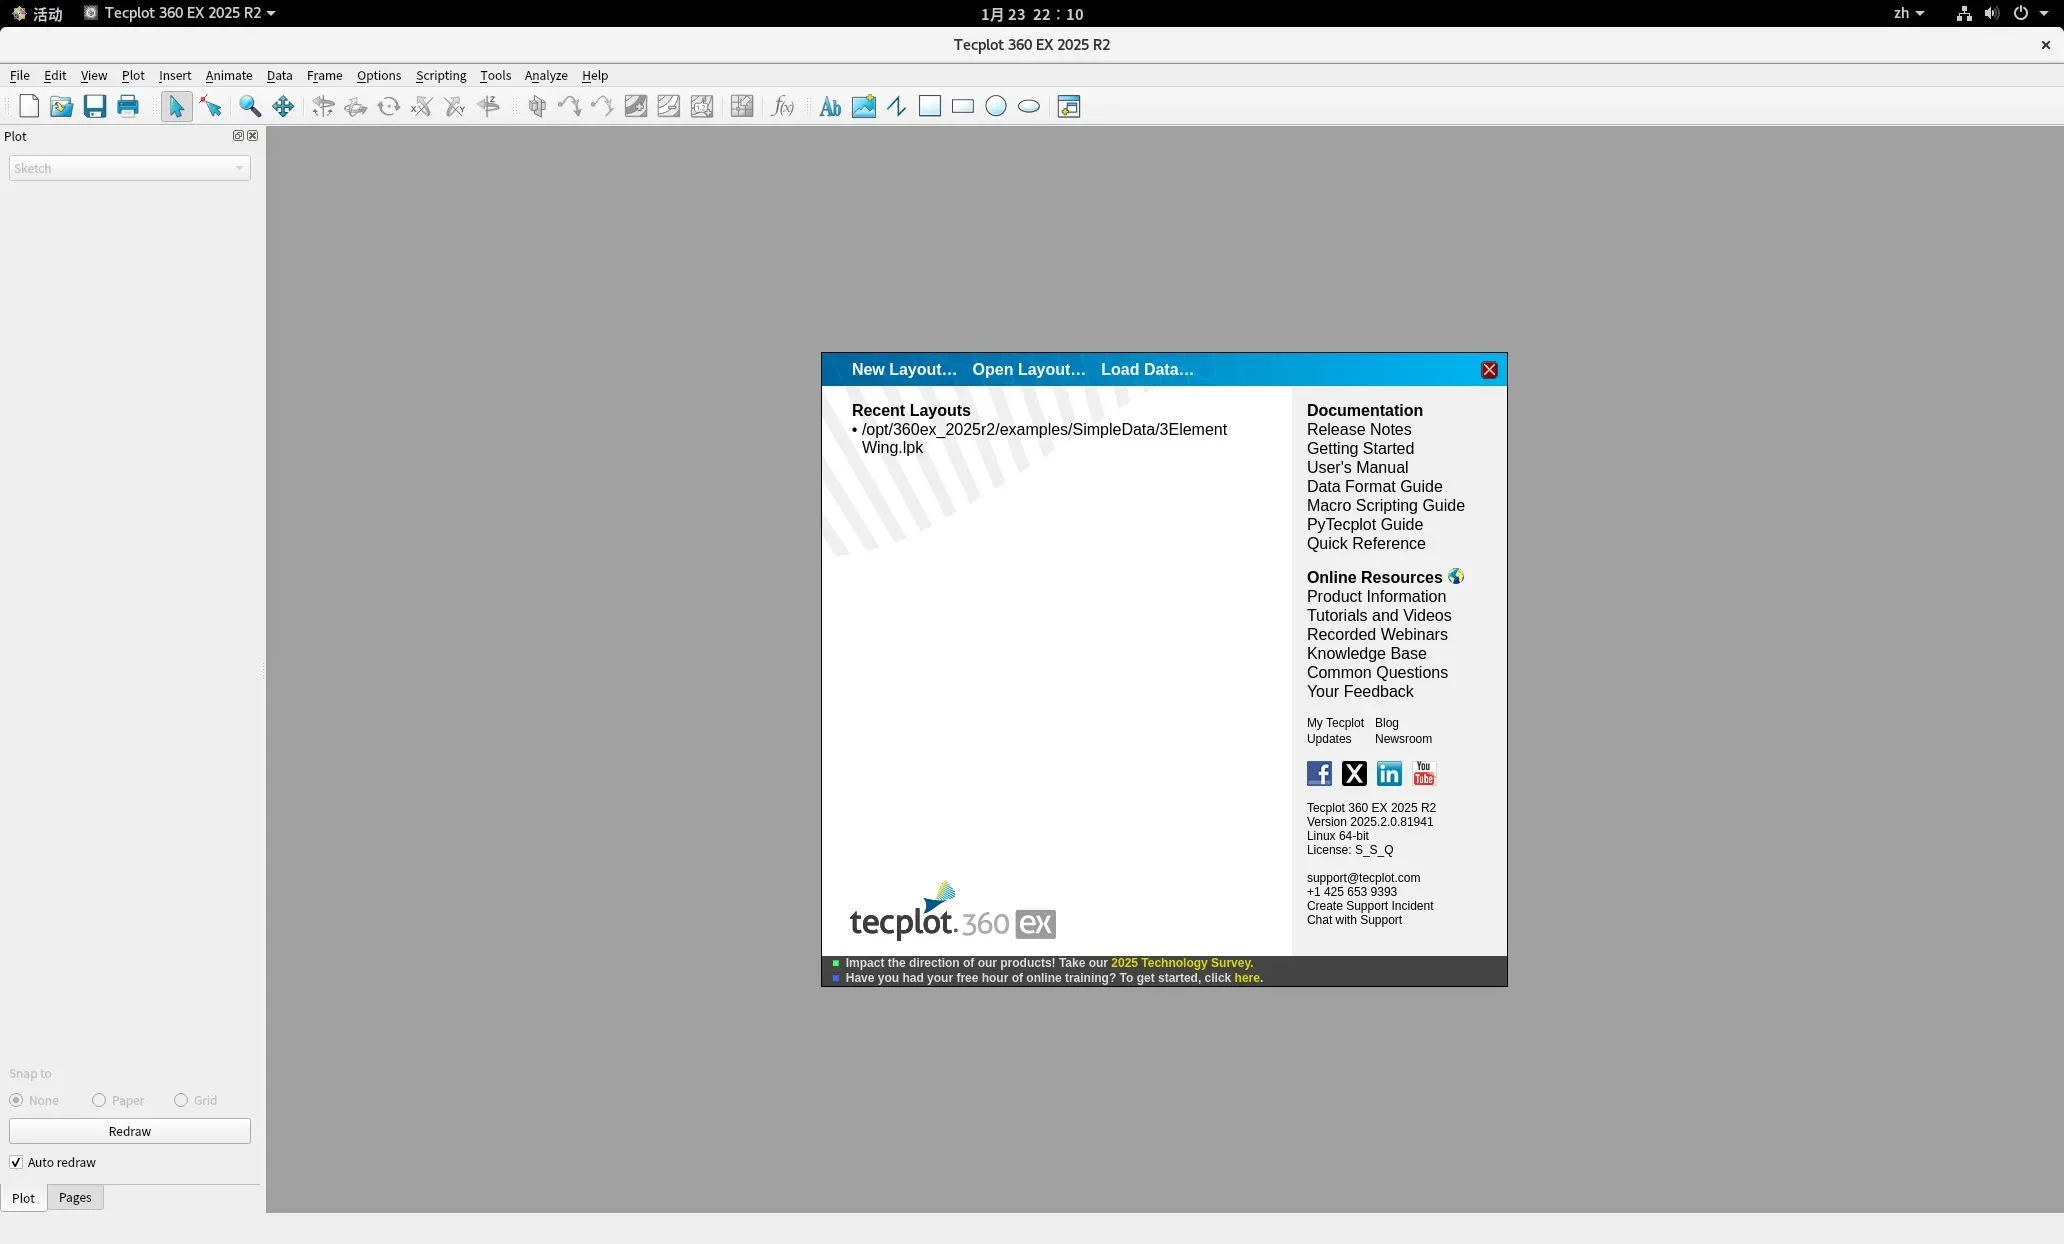
Task: Activate the Adjustor tool
Action: click(210, 106)
